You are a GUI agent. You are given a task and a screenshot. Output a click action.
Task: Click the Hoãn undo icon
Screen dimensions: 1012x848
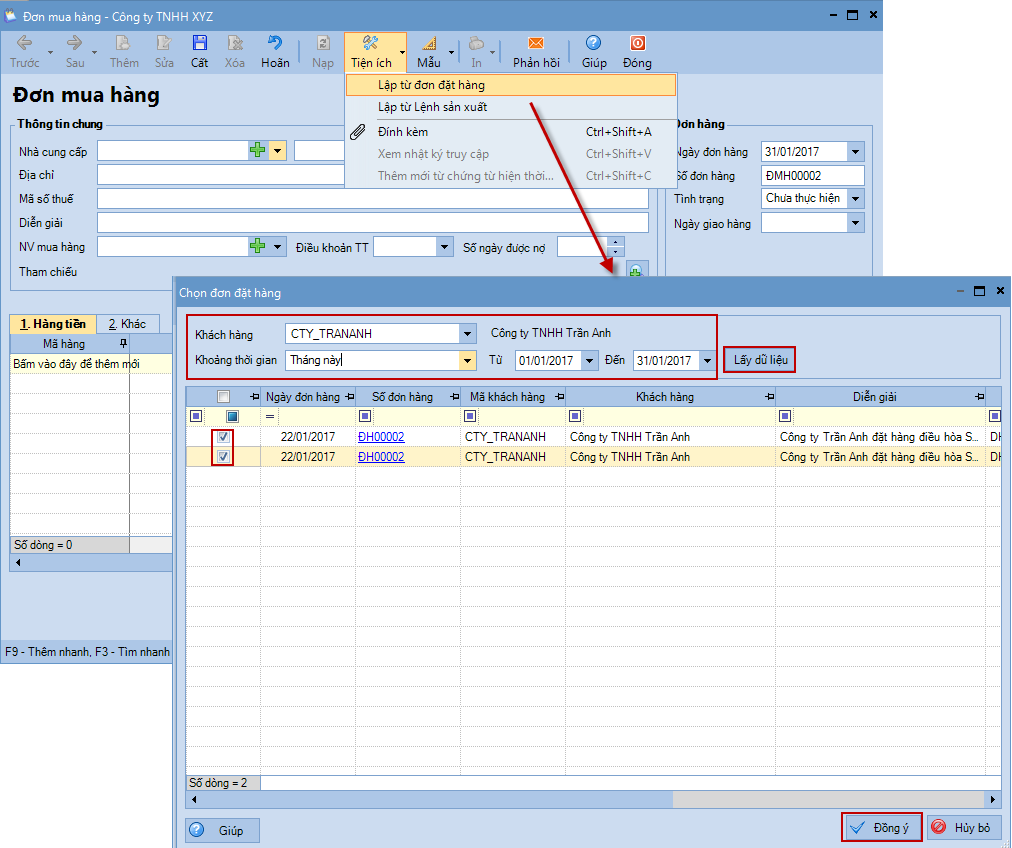pos(275,44)
